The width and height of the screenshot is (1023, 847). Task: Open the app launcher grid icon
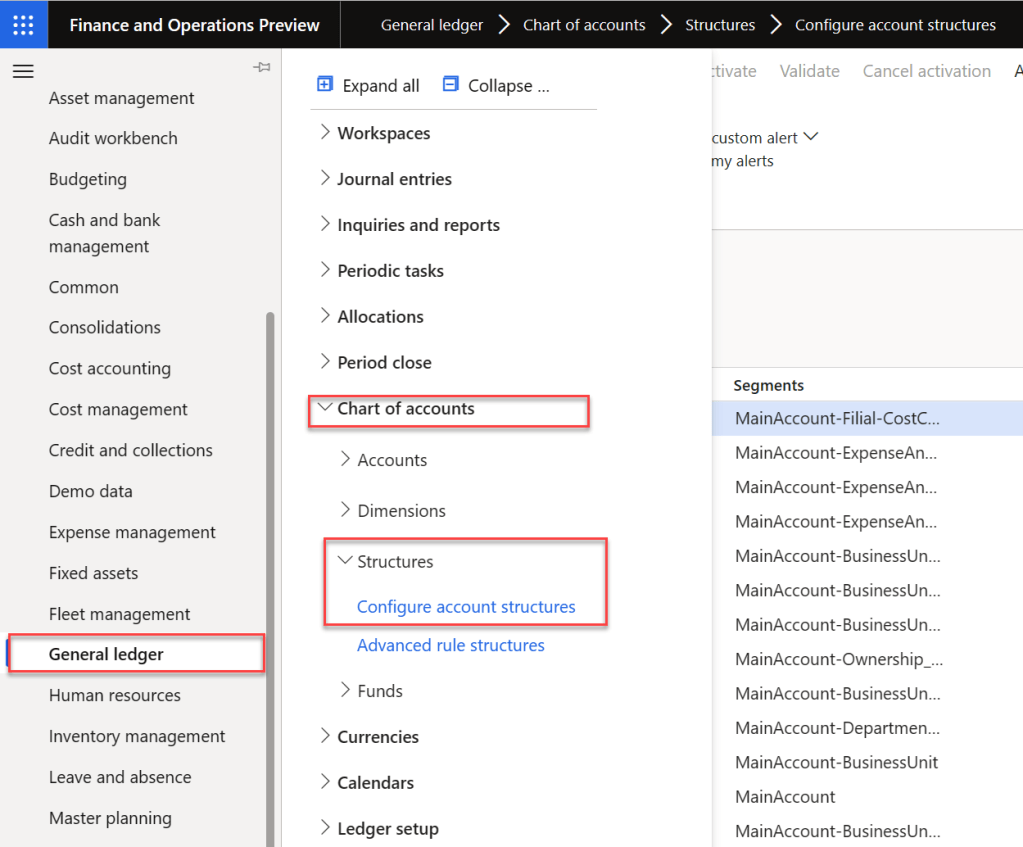point(21,23)
